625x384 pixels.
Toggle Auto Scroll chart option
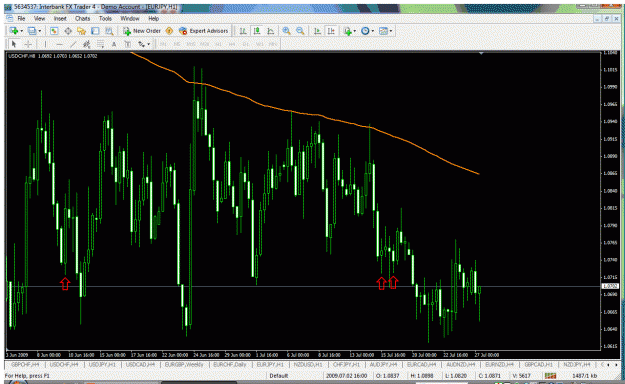317,31
